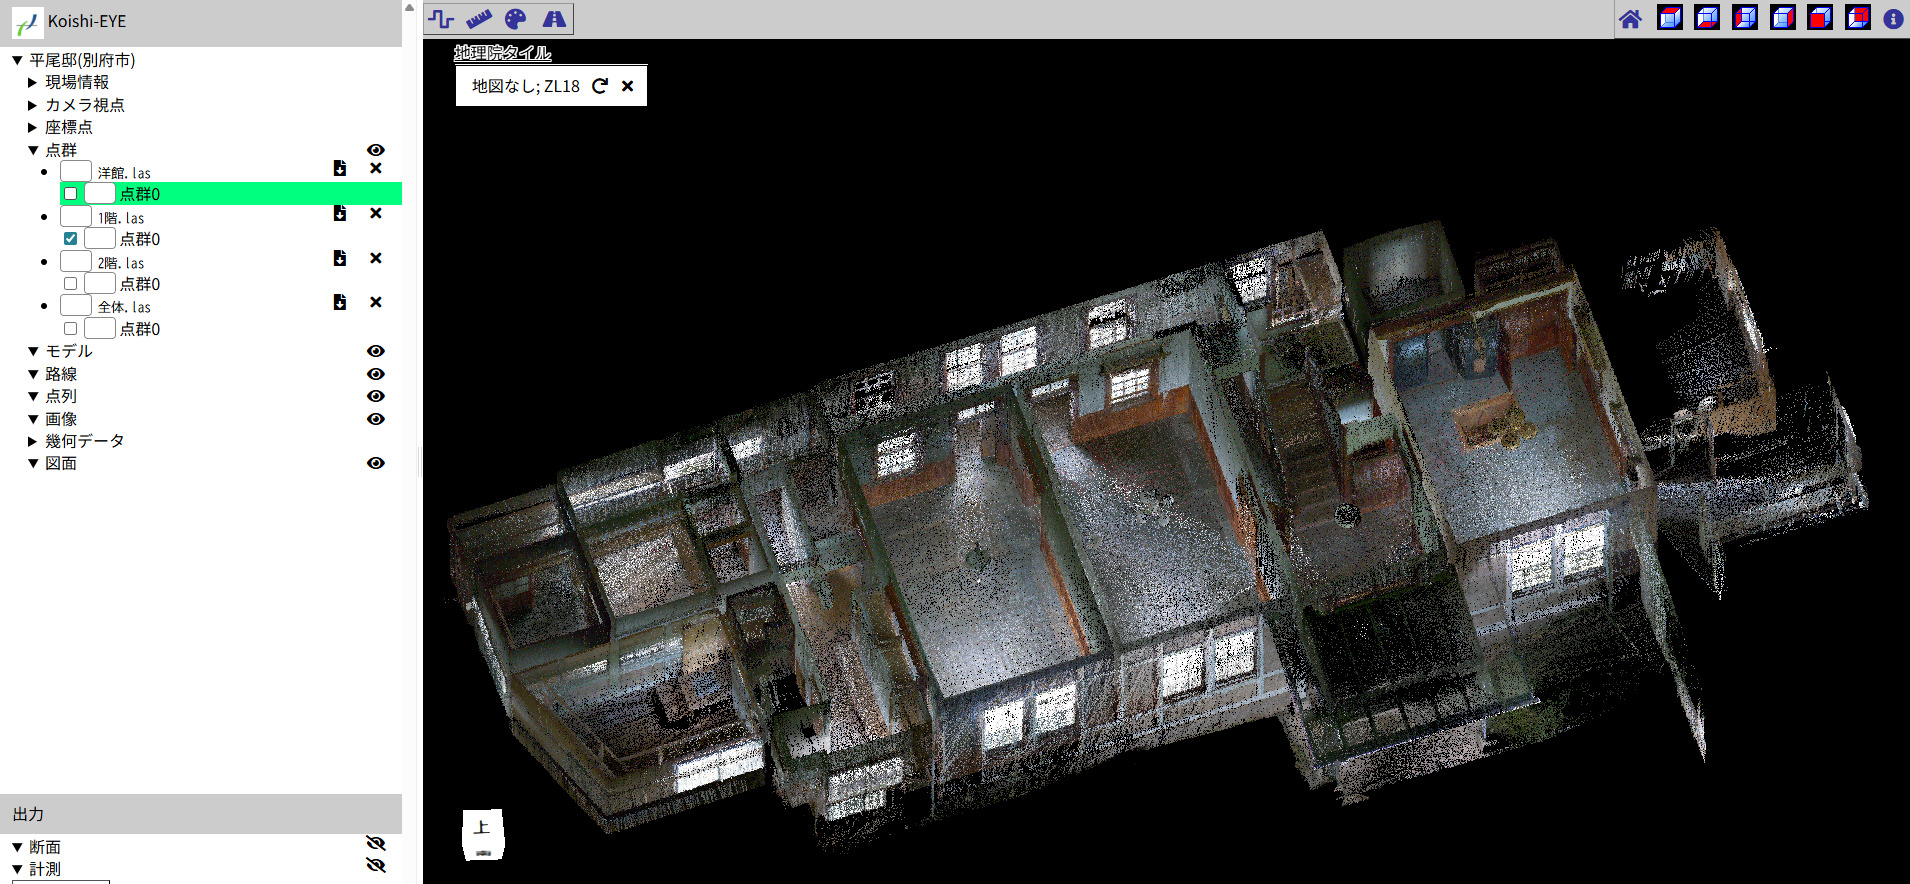Image resolution: width=1910 pixels, height=884 pixels.
Task: Expand the 現場情報 tree node
Action: (33, 83)
